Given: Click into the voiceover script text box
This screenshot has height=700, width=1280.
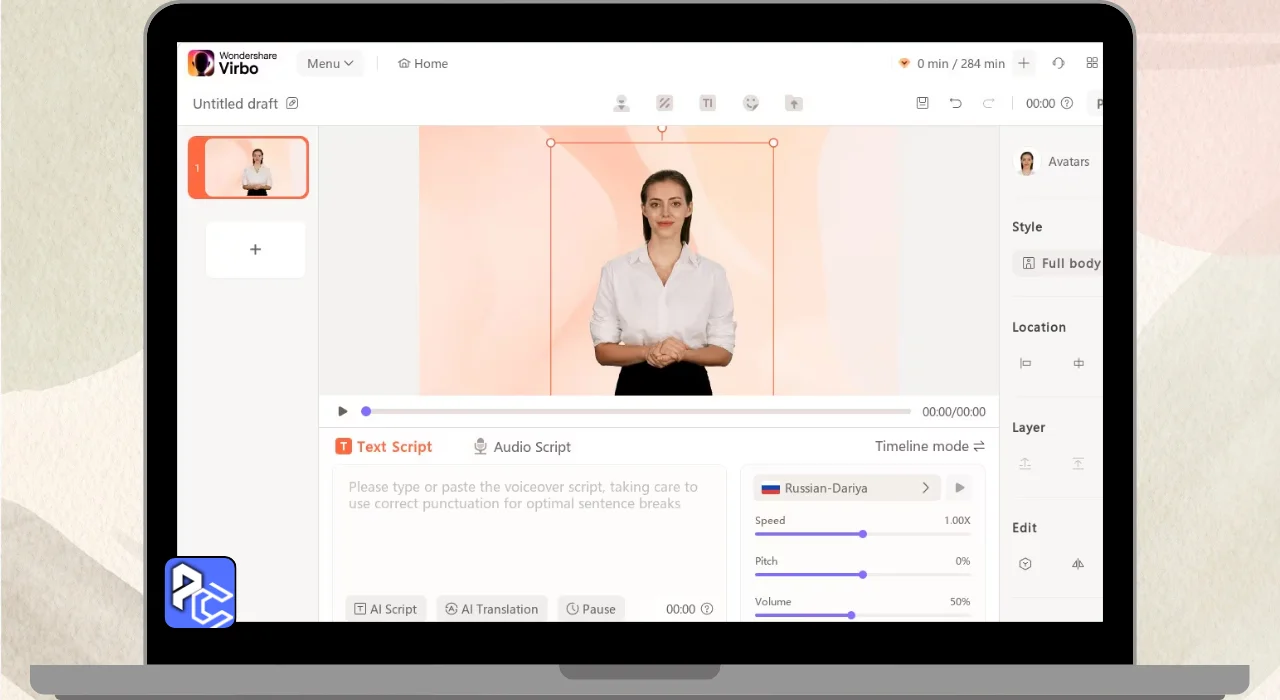Looking at the screenshot, I should click(x=530, y=528).
